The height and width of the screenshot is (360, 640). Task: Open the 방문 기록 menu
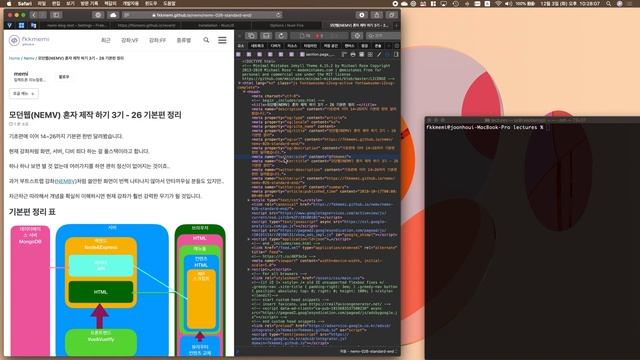pyautogui.click(x=89, y=3)
